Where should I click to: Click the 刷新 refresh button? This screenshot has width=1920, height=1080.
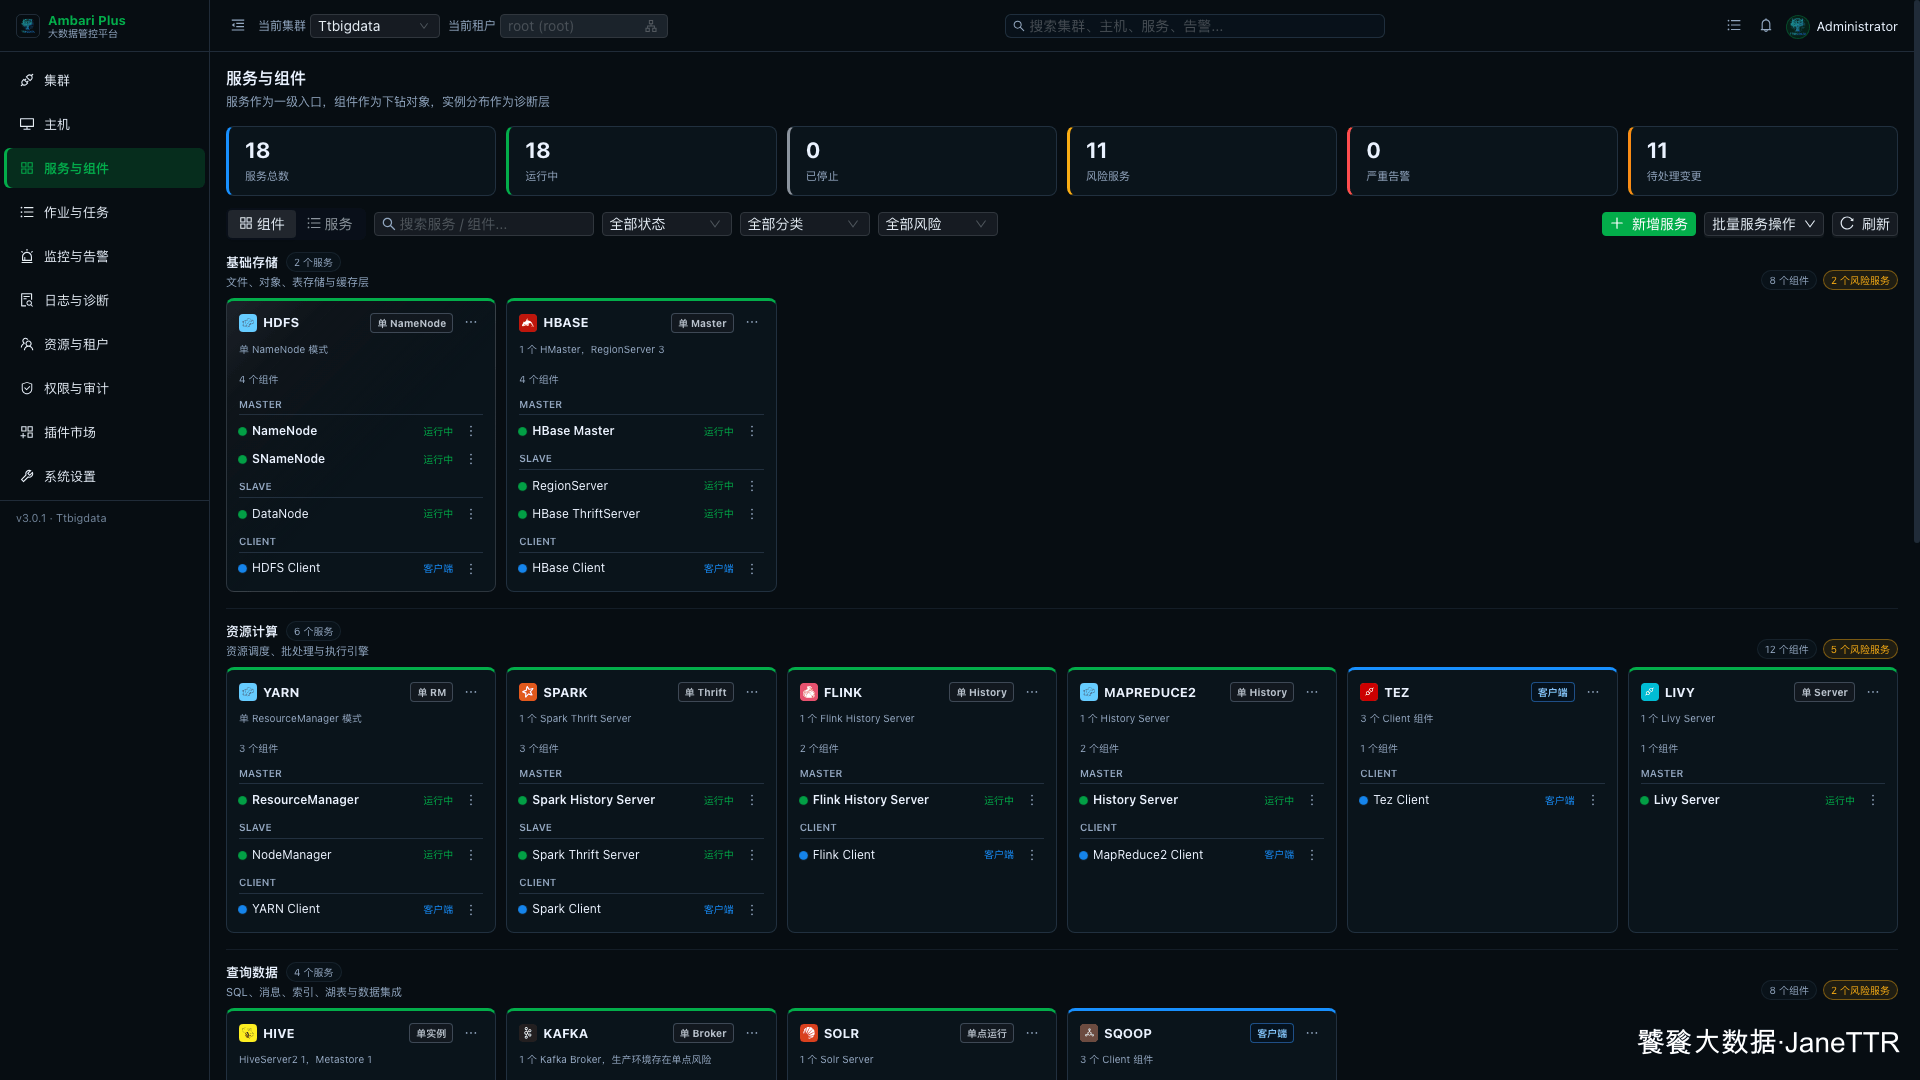[1865, 224]
